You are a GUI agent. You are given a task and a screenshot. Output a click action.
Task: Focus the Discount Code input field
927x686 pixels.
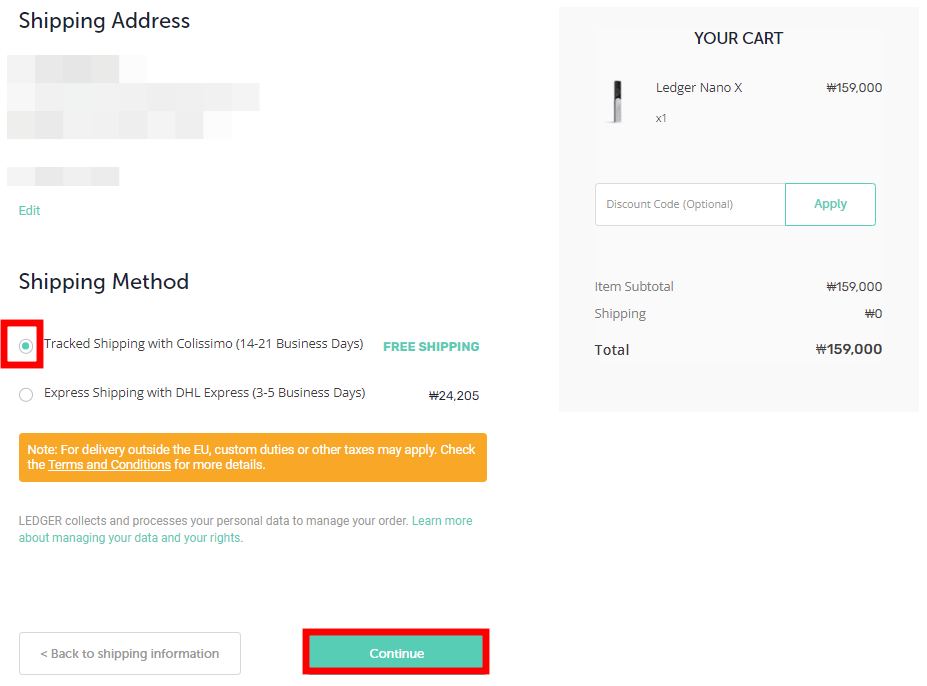(x=690, y=204)
